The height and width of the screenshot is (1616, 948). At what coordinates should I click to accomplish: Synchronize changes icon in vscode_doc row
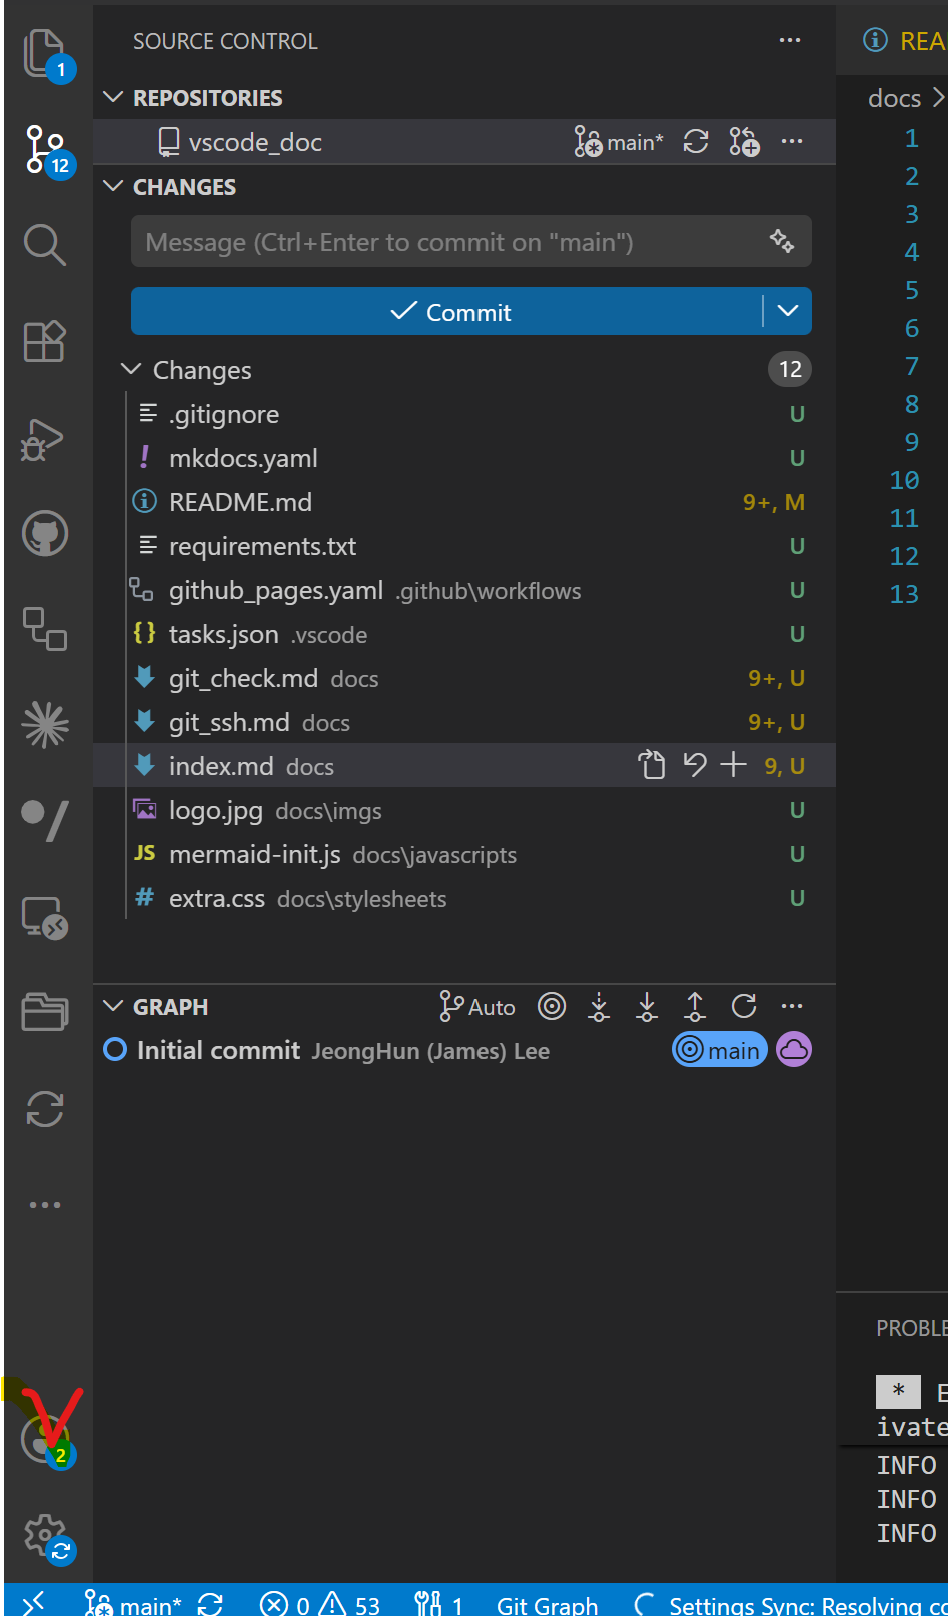[x=696, y=142]
